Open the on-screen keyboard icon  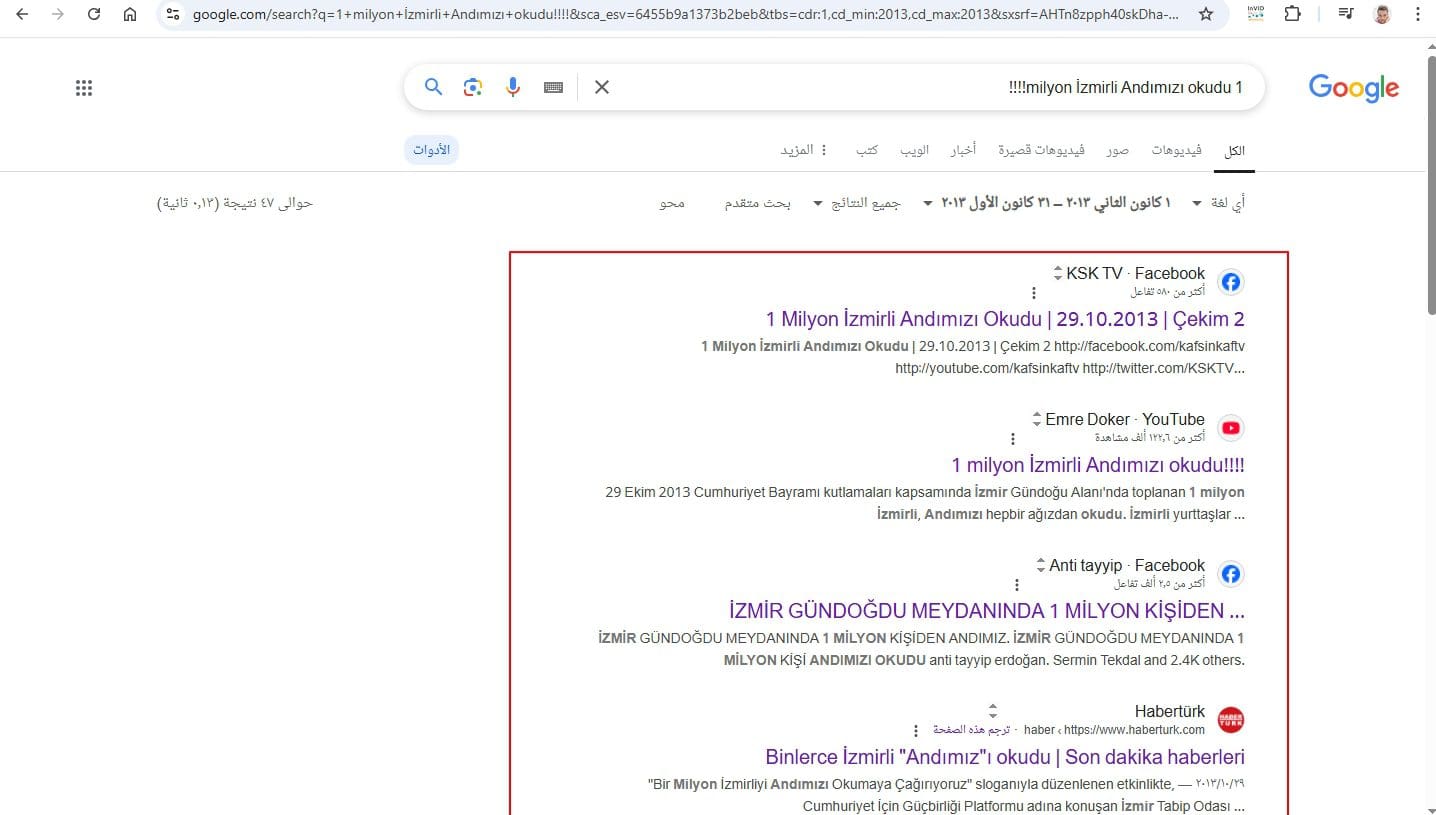[553, 87]
